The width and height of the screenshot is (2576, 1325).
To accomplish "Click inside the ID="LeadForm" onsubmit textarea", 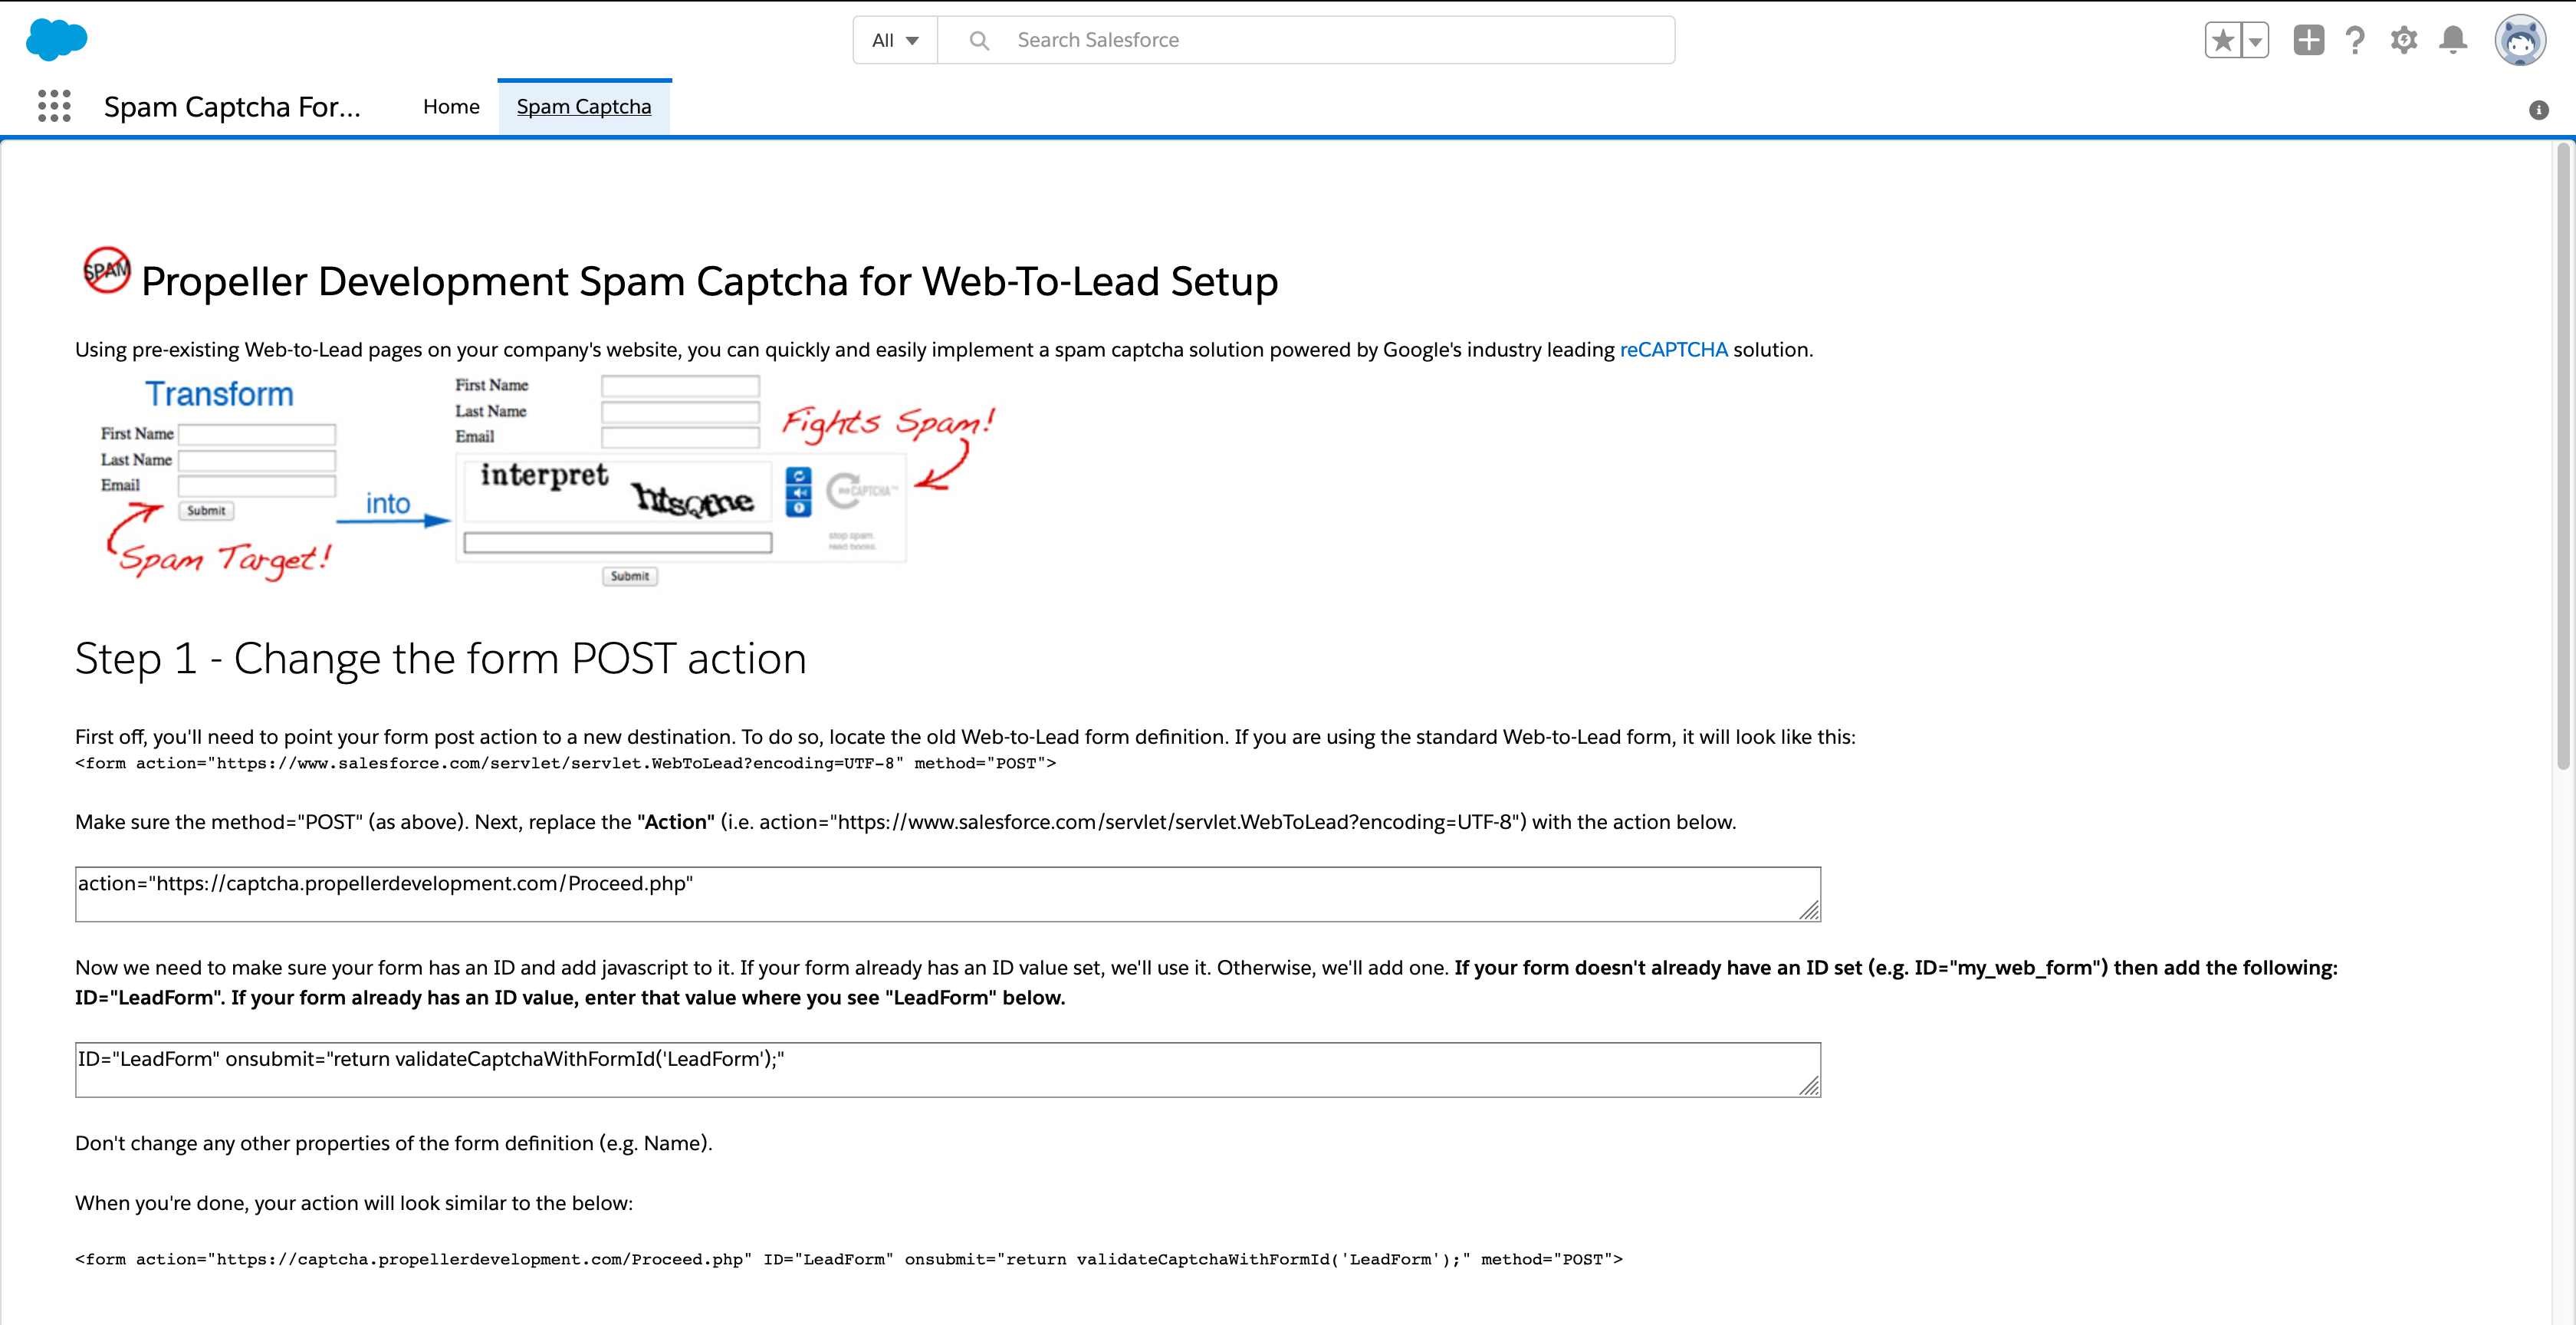I will coord(947,1070).
